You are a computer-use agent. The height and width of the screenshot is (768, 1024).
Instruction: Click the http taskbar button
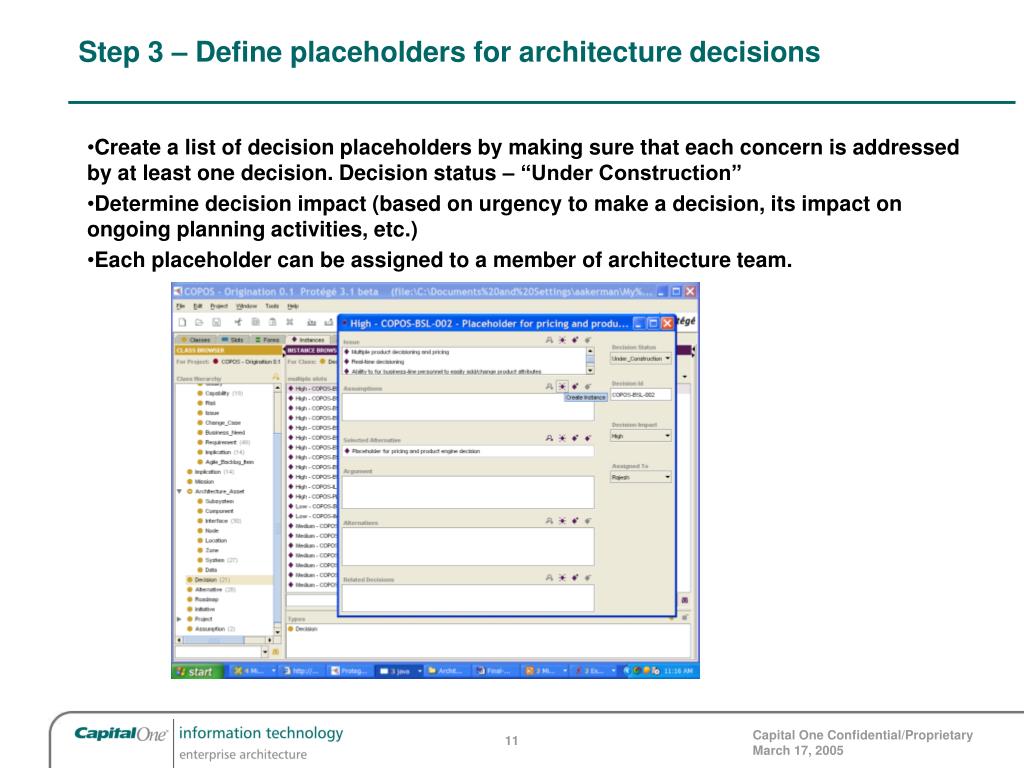click(302, 671)
